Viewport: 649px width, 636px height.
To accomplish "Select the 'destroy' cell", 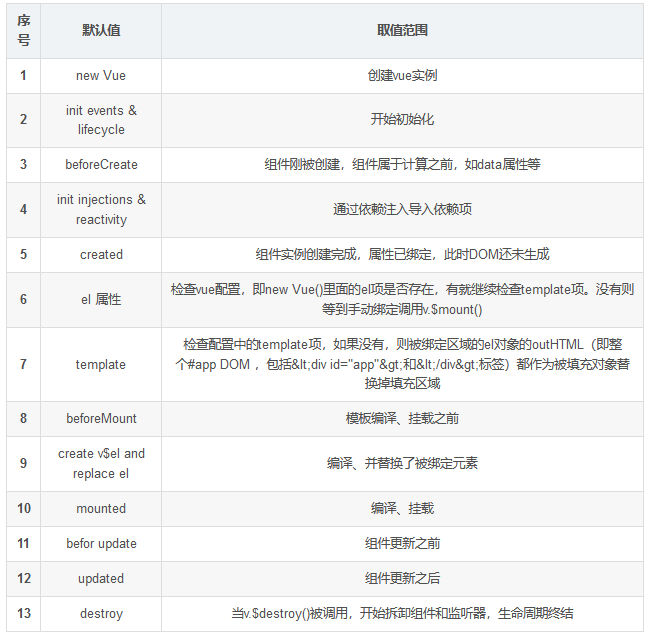I will coord(101,614).
